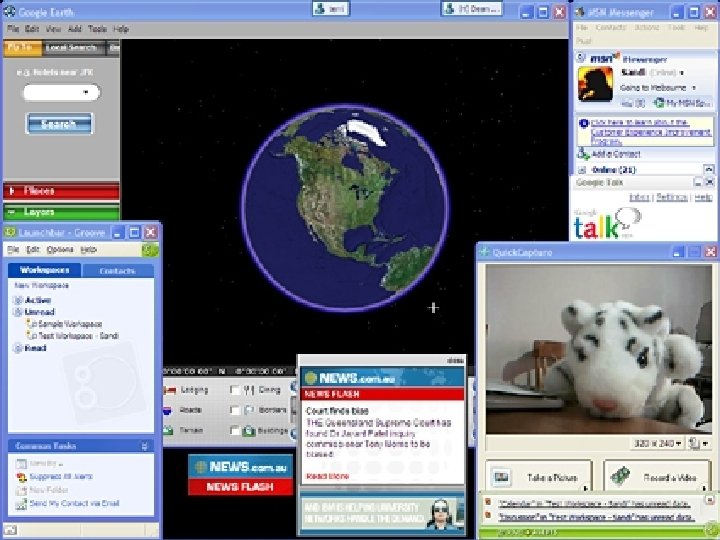Click the webcam preview of the tiger
Viewport: 720px width, 540px height.
point(599,349)
